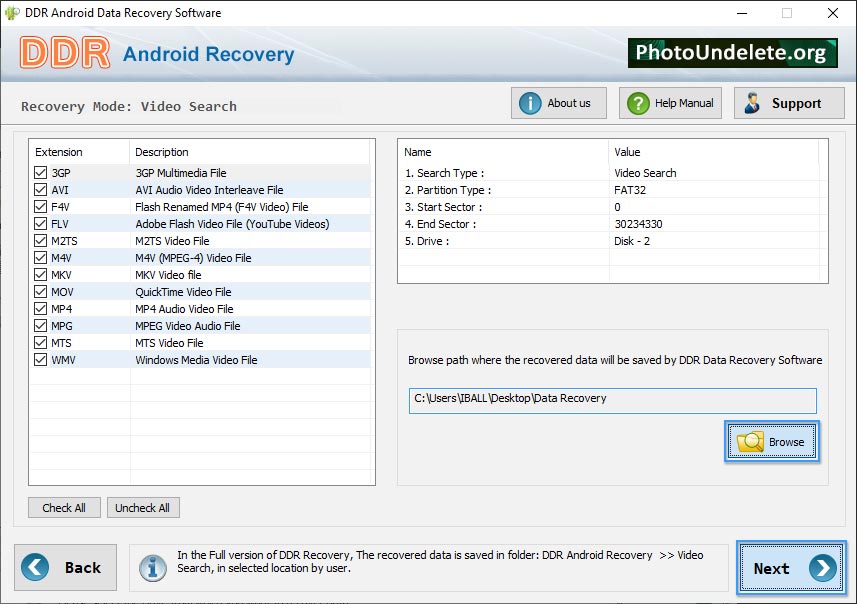Click the '3. Start Sector :' row name
This screenshot has height=604, width=857.
pos(443,207)
